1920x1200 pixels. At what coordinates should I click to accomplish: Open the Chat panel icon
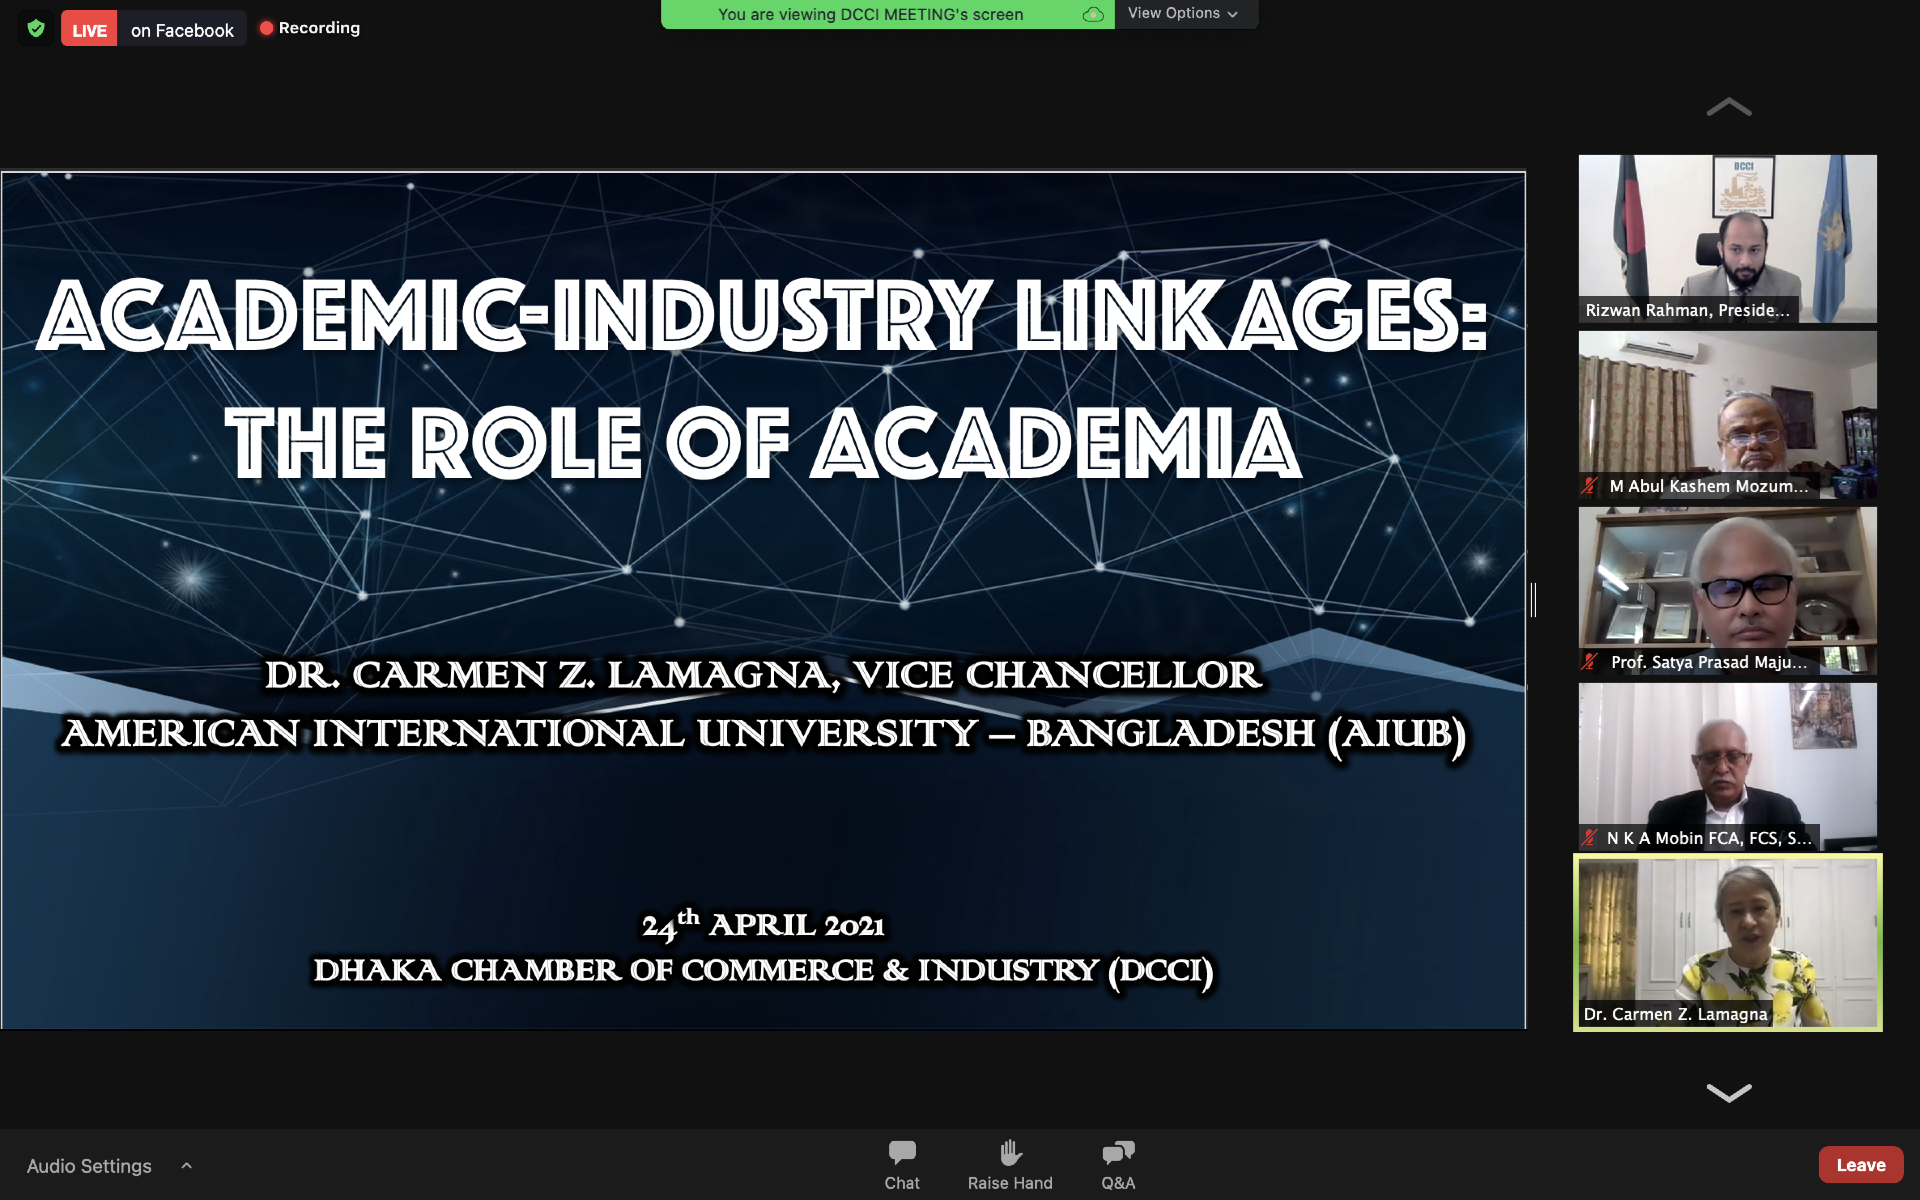[x=901, y=1153]
